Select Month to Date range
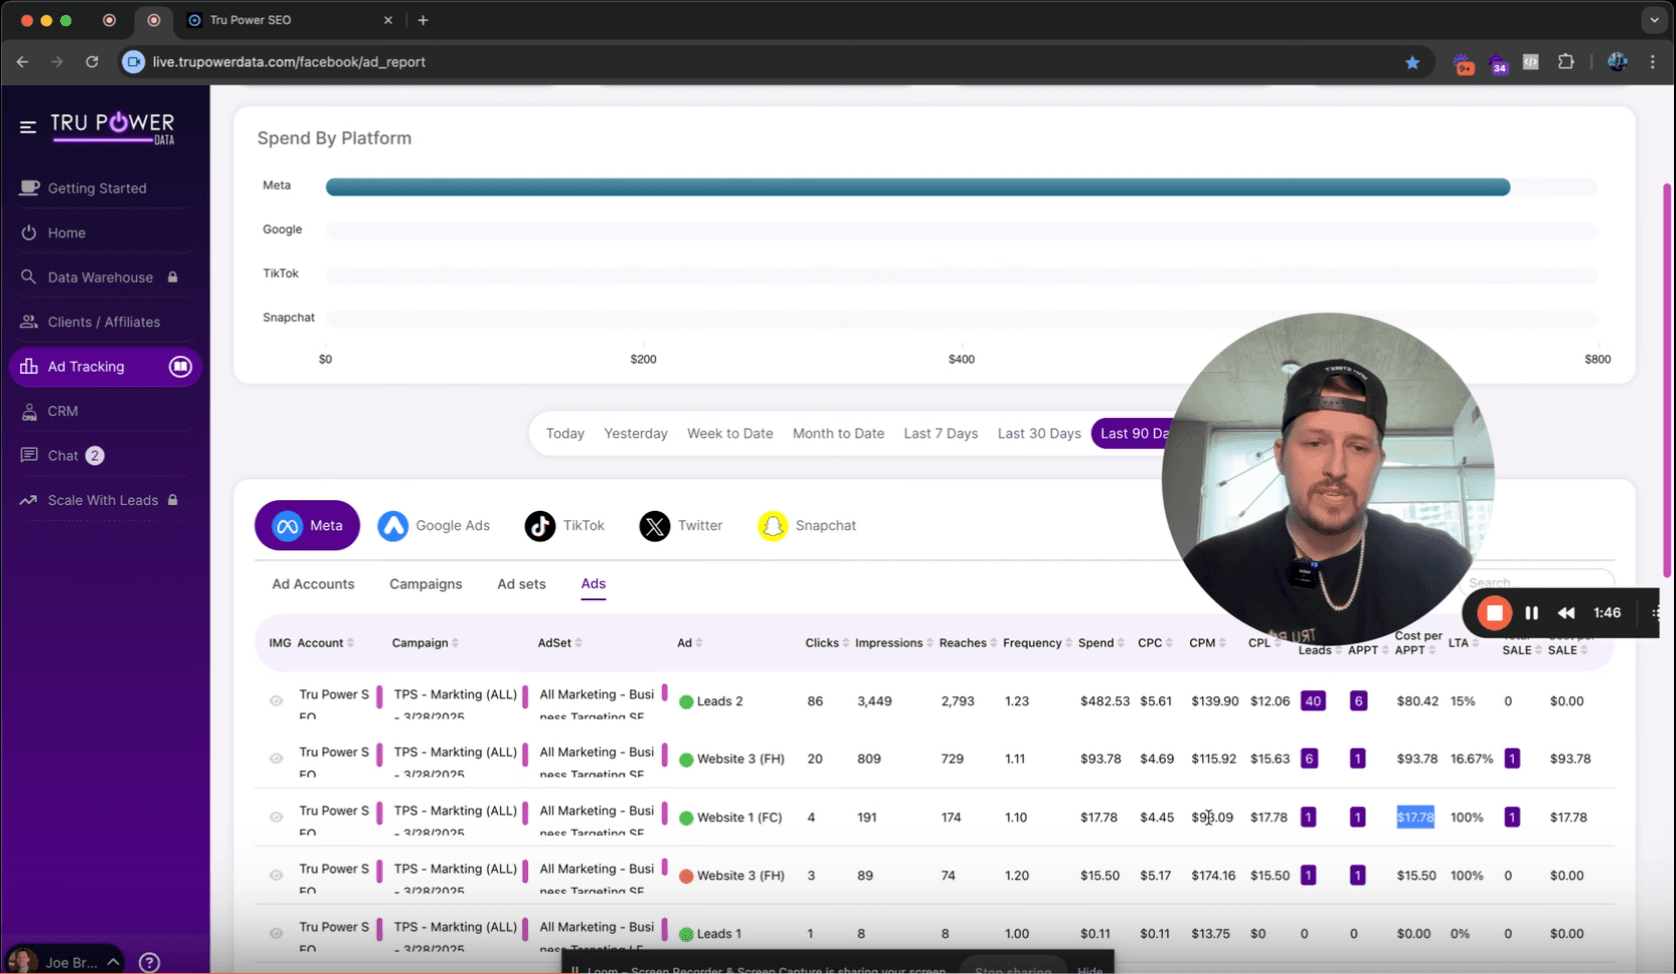This screenshot has width=1676, height=974. (838, 433)
